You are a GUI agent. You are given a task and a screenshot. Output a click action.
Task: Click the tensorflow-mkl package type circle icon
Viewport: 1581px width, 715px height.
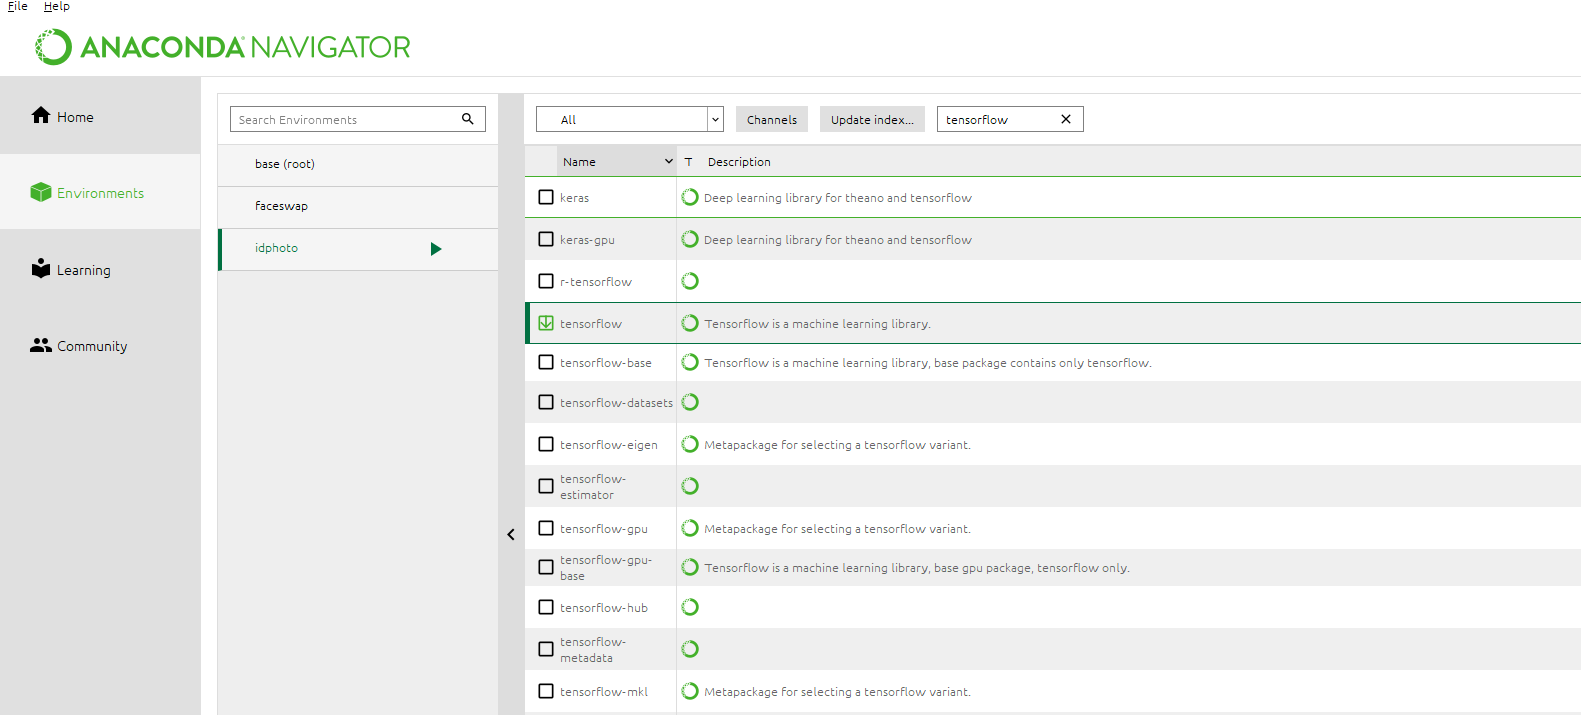pos(690,691)
